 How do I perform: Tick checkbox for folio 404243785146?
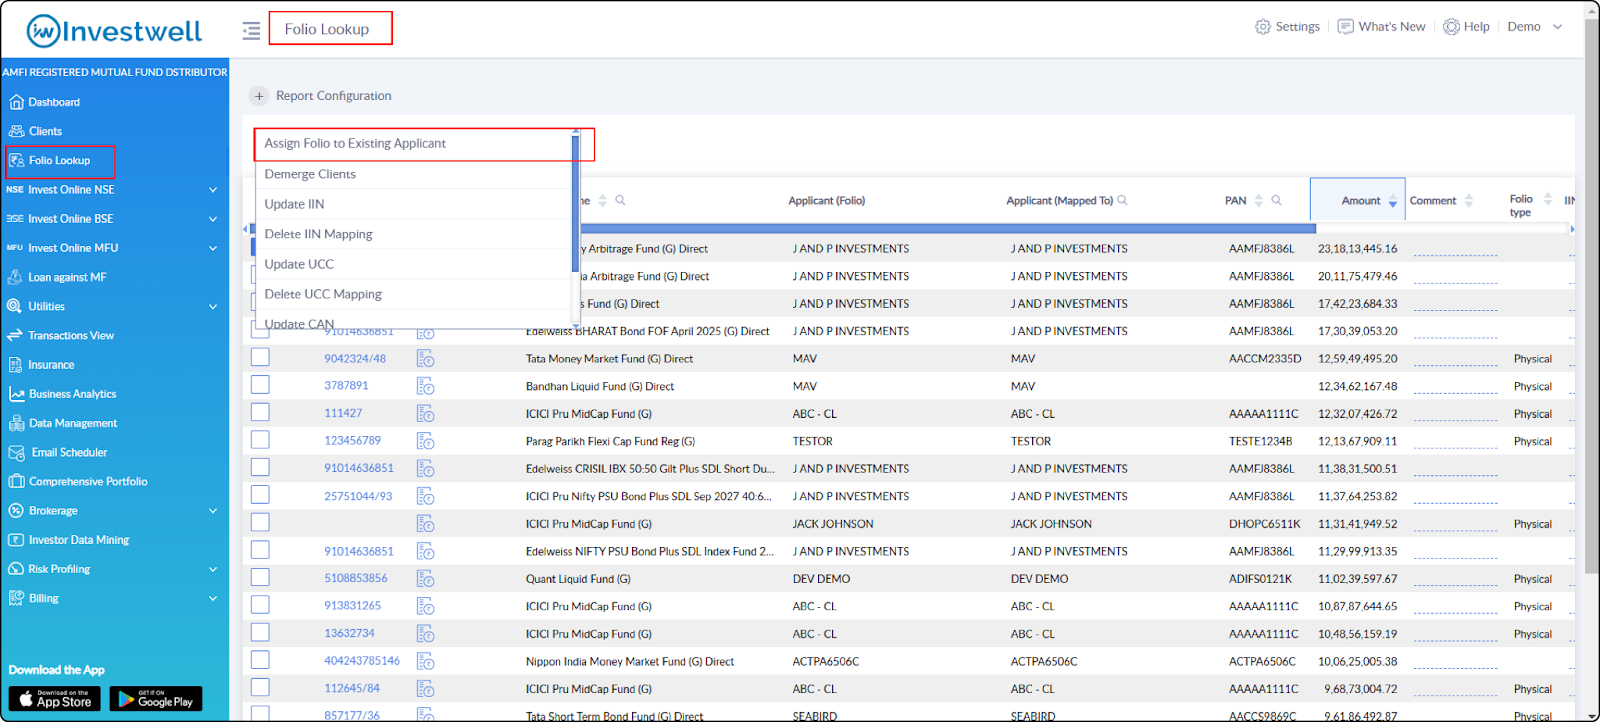(x=260, y=659)
